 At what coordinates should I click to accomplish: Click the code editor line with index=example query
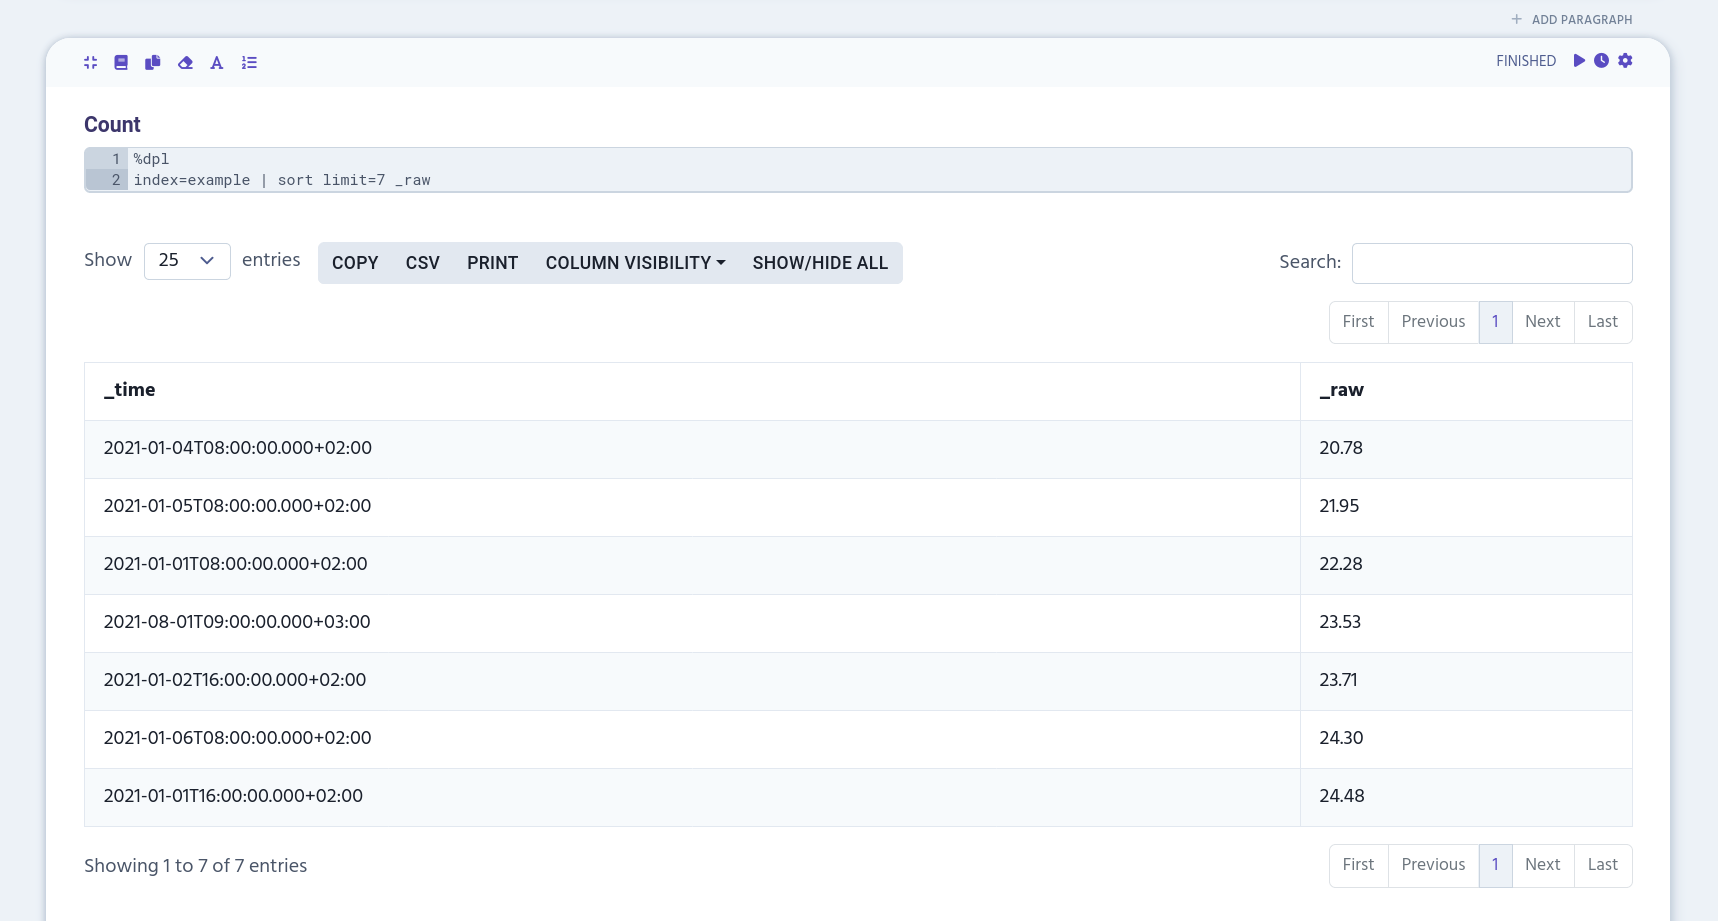point(880,180)
